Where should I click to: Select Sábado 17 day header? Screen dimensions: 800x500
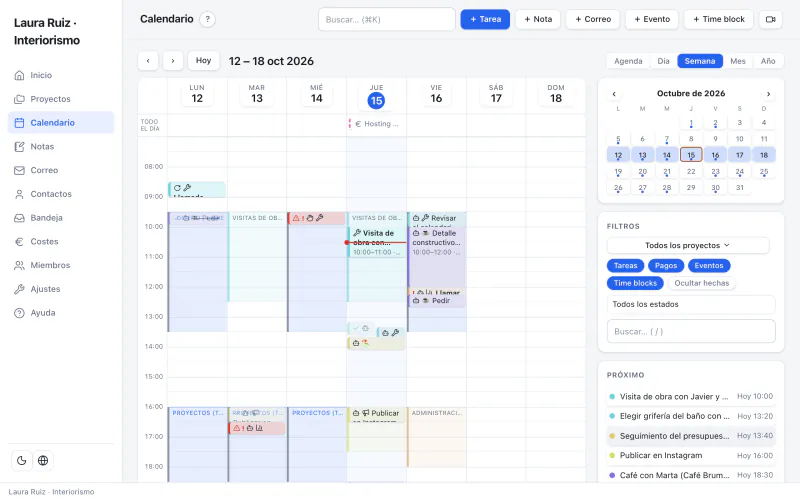(x=496, y=94)
